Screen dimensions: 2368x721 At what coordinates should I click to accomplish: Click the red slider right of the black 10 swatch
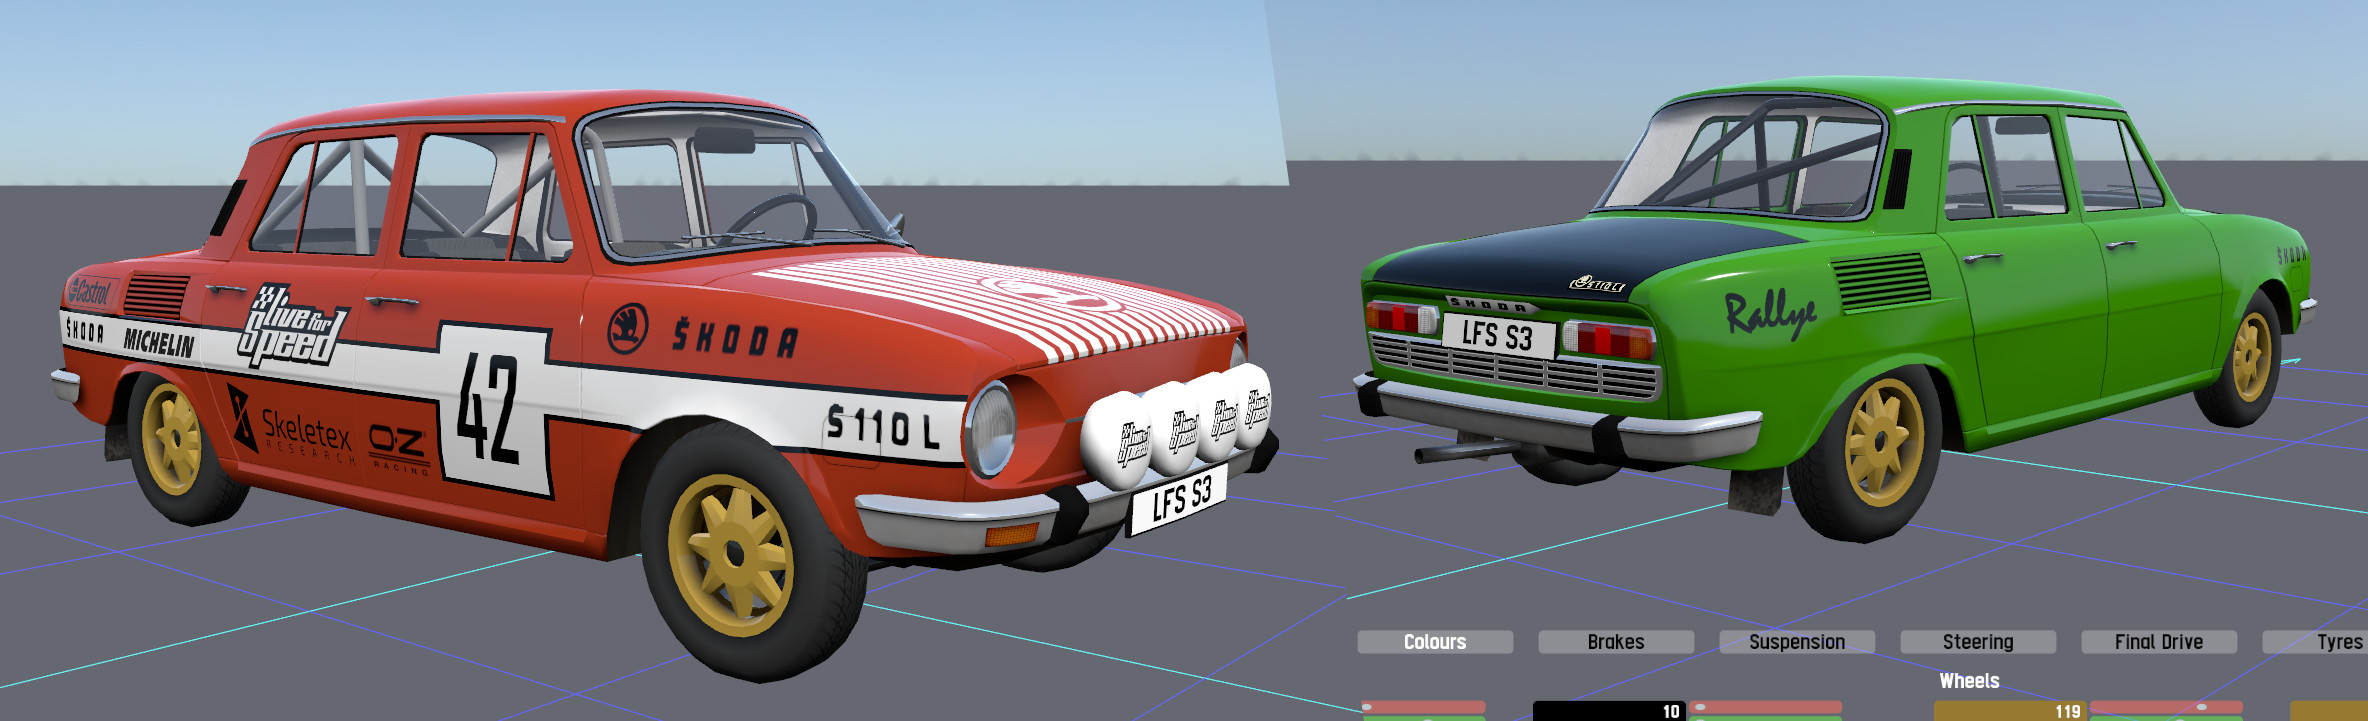(1765, 707)
